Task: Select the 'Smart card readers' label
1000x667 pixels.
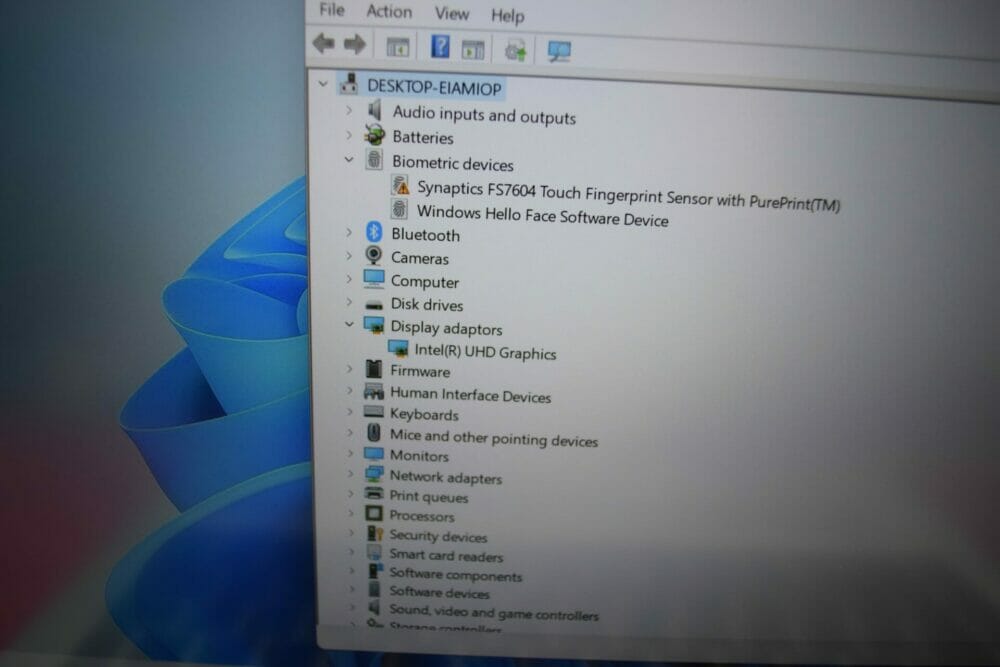Action: pos(446,555)
